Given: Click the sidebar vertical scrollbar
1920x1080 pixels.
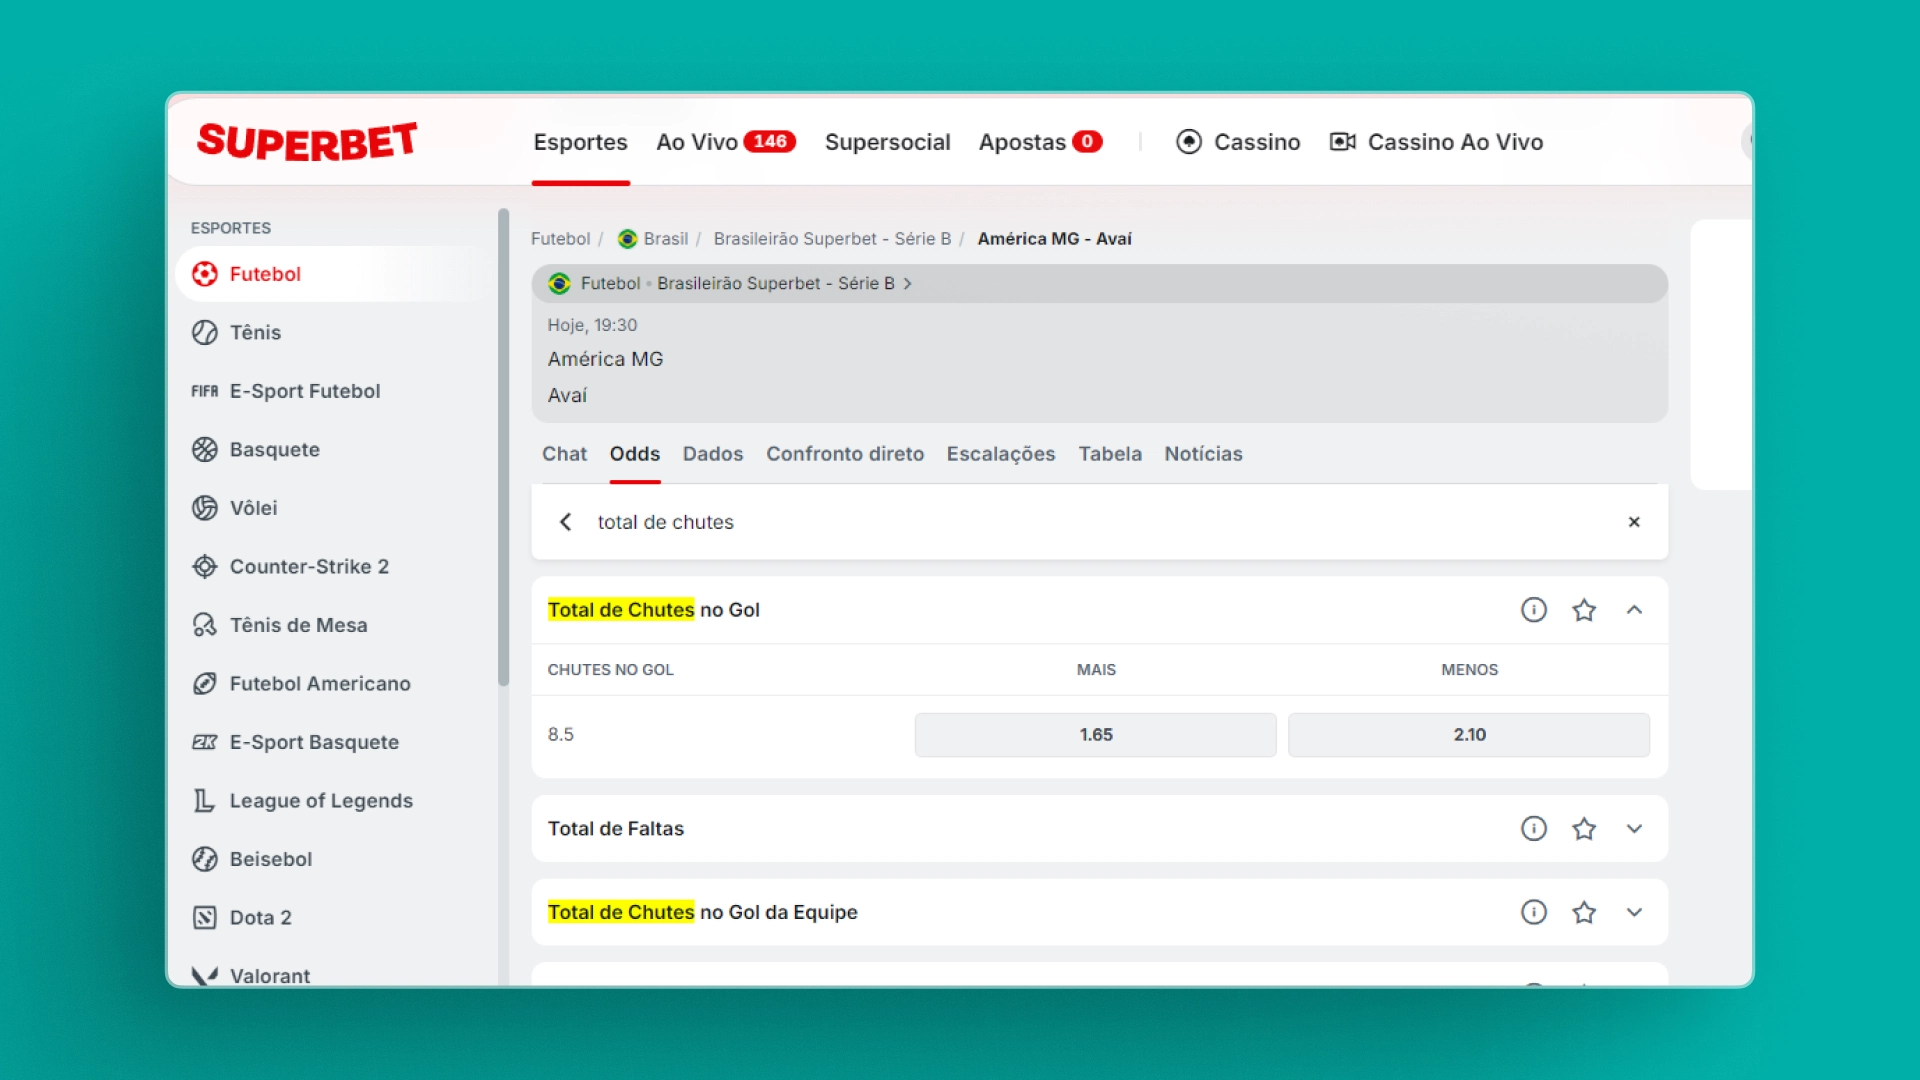Looking at the screenshot, I should coord(503,446).
